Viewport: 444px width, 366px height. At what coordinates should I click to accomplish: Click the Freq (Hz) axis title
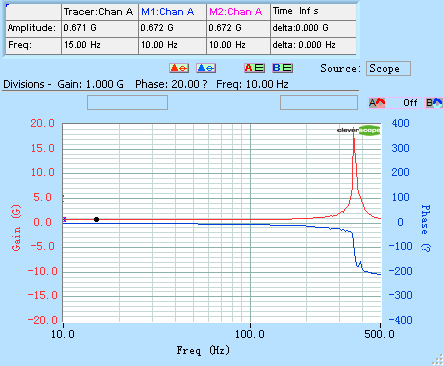tap(203, 350)
